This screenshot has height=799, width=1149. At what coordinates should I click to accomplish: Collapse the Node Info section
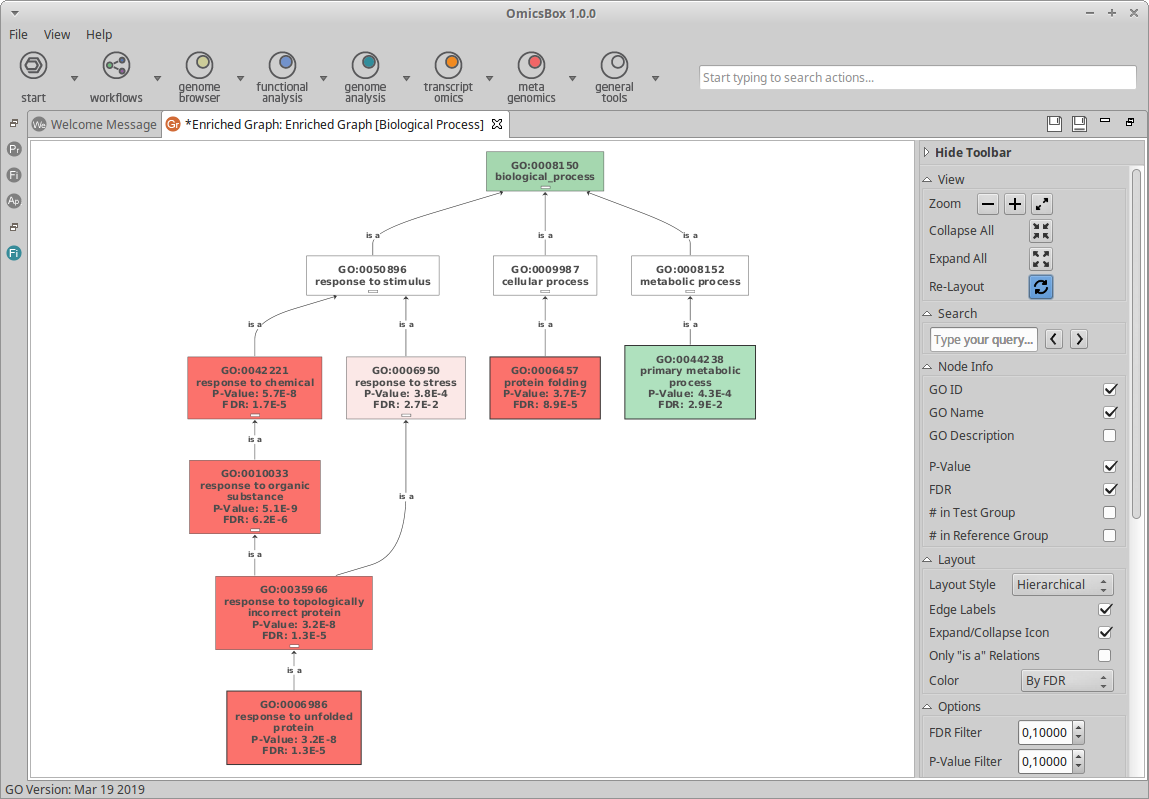[x=928, y=367]
